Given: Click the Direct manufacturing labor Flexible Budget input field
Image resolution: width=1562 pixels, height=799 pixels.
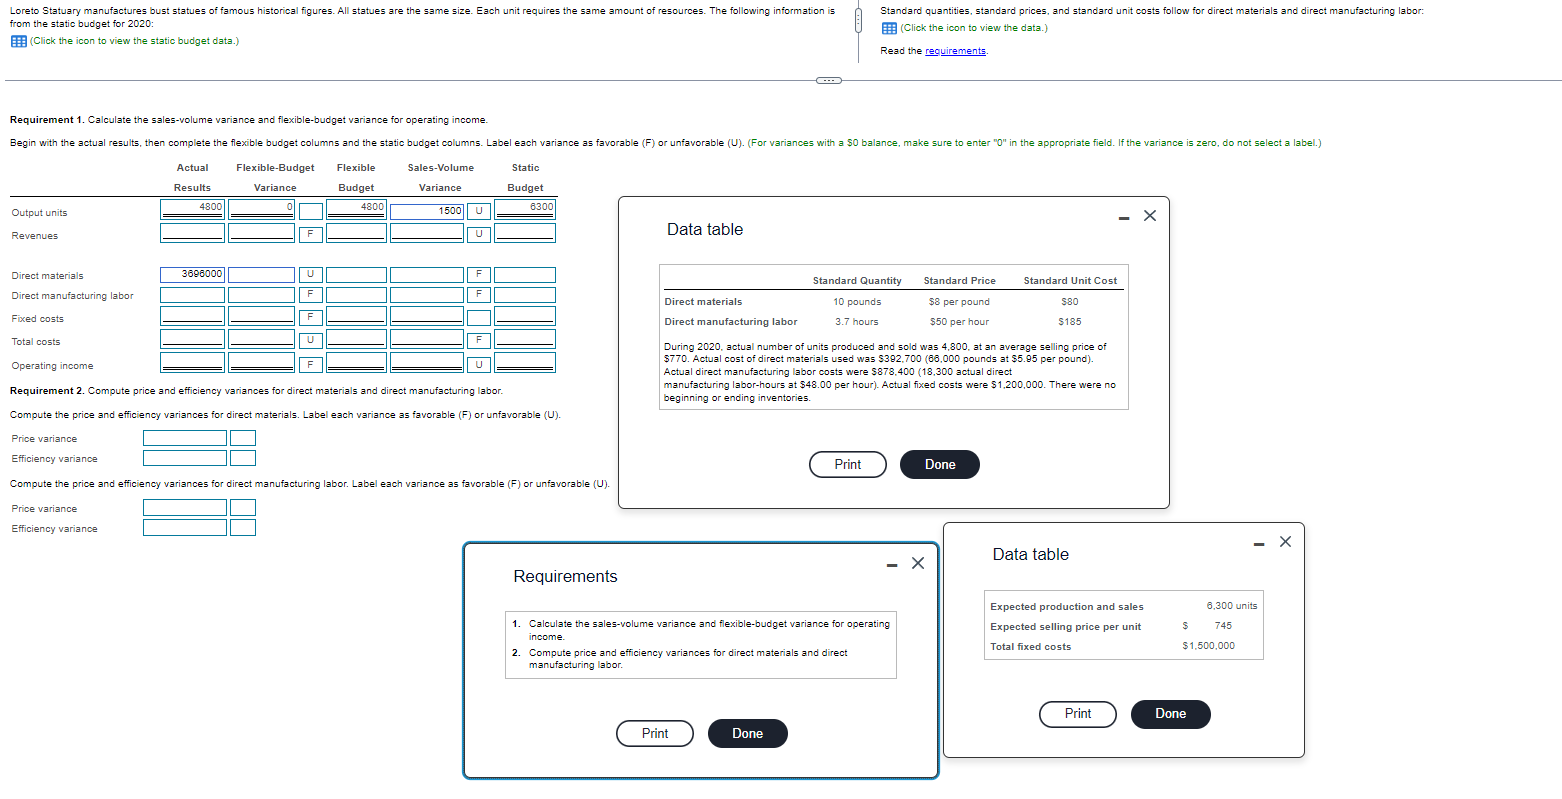Looking at the screenshot, I should pos(356,294).
